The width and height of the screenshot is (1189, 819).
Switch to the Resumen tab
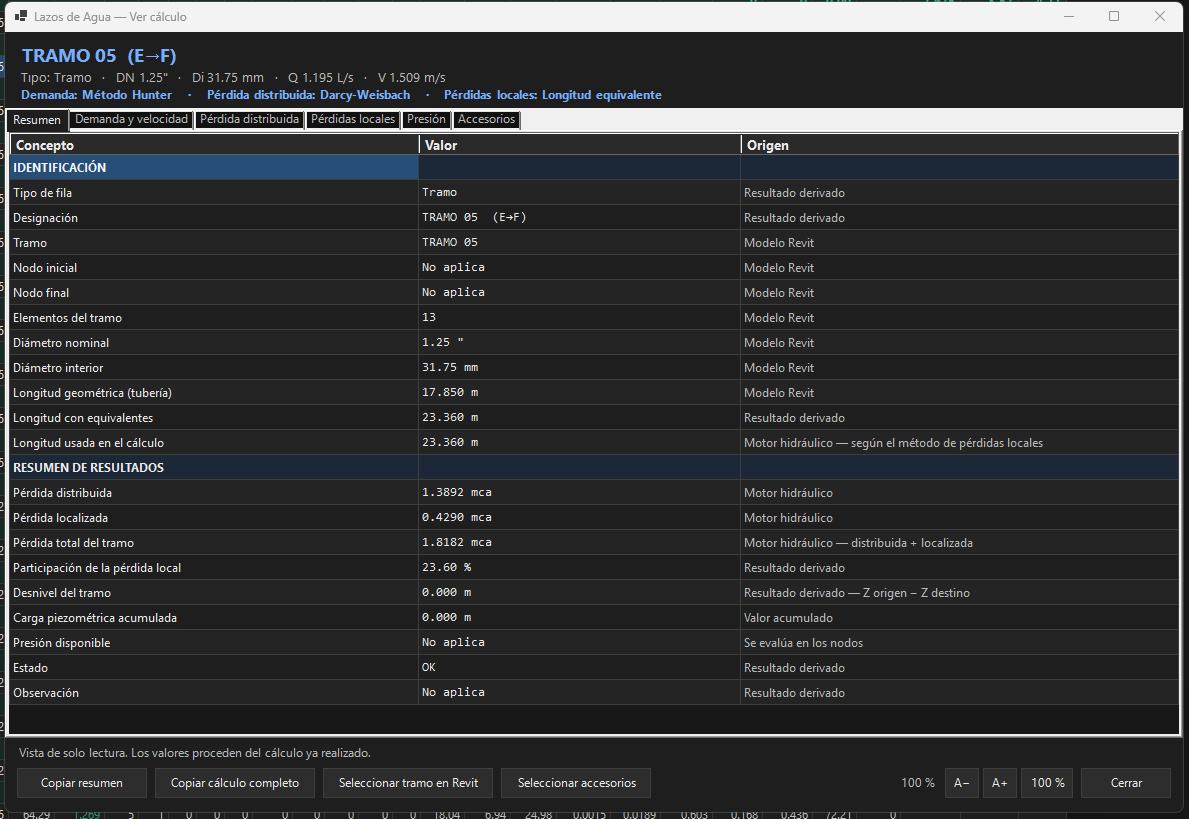[x=37, y=120]
